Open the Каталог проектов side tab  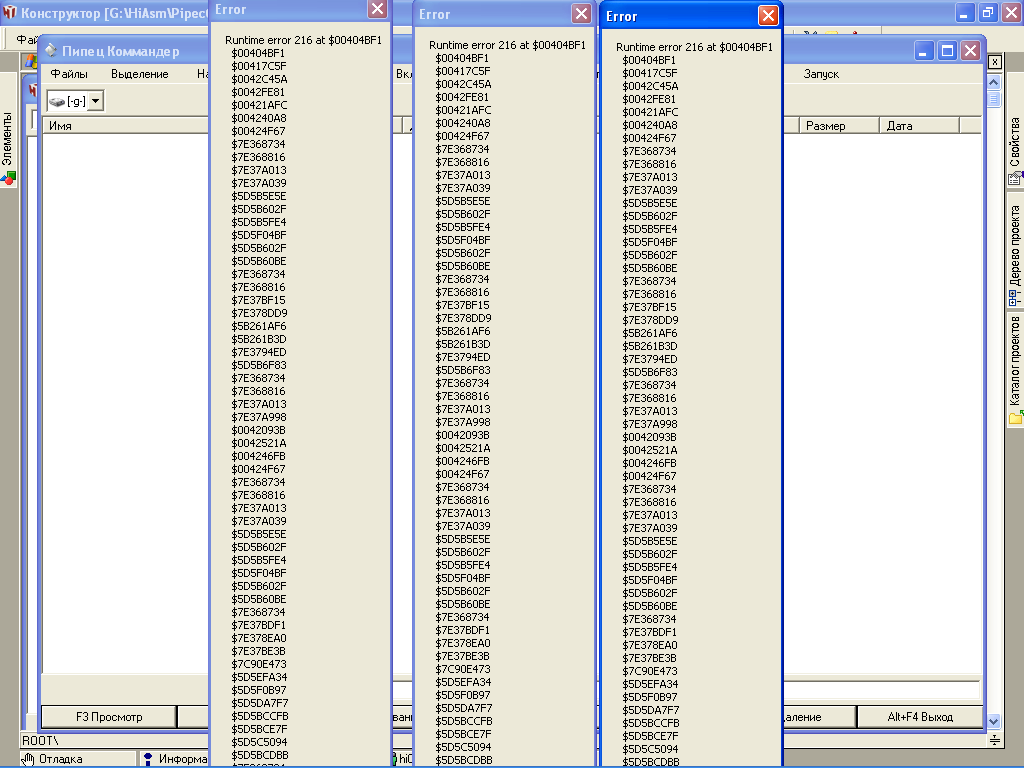(x=1015, y=365)
